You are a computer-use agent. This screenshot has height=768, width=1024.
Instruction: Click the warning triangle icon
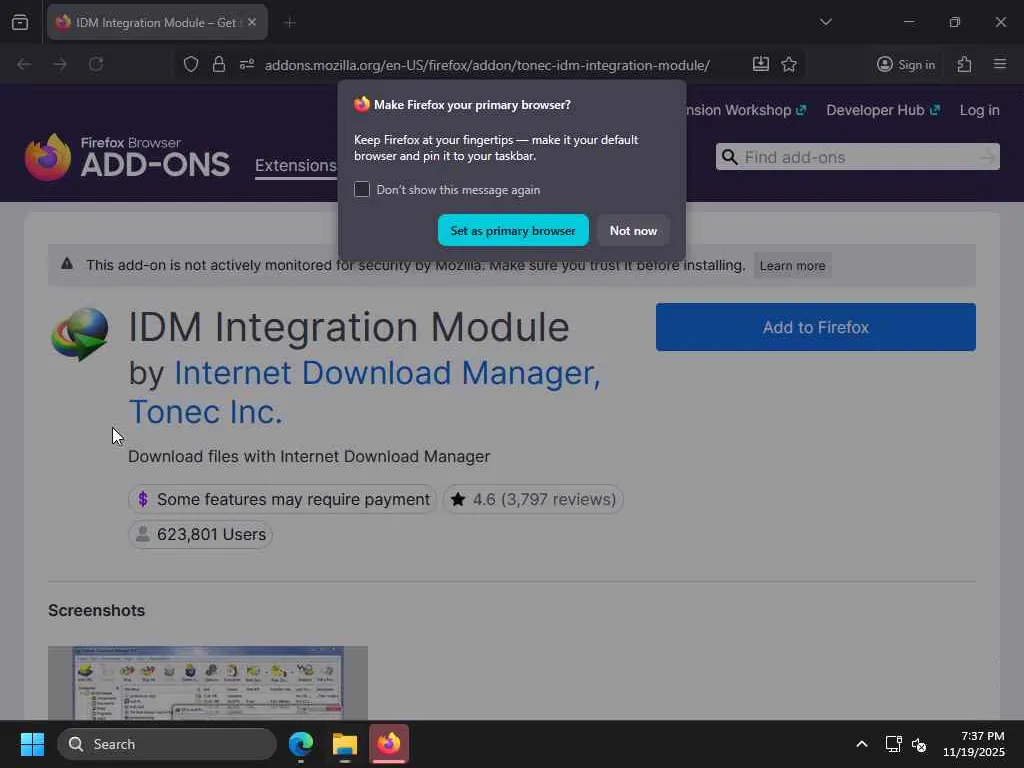click(x=67, y=264)
